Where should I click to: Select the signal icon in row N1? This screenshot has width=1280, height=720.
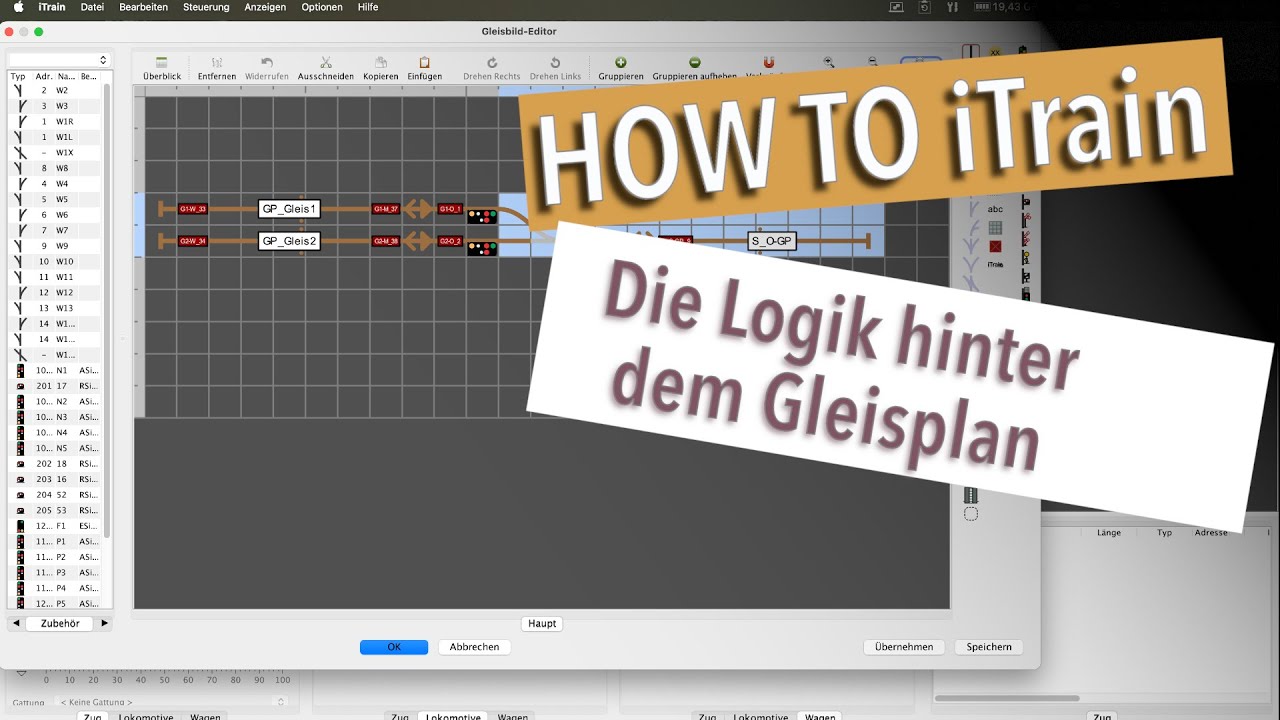tap(20, 370)
